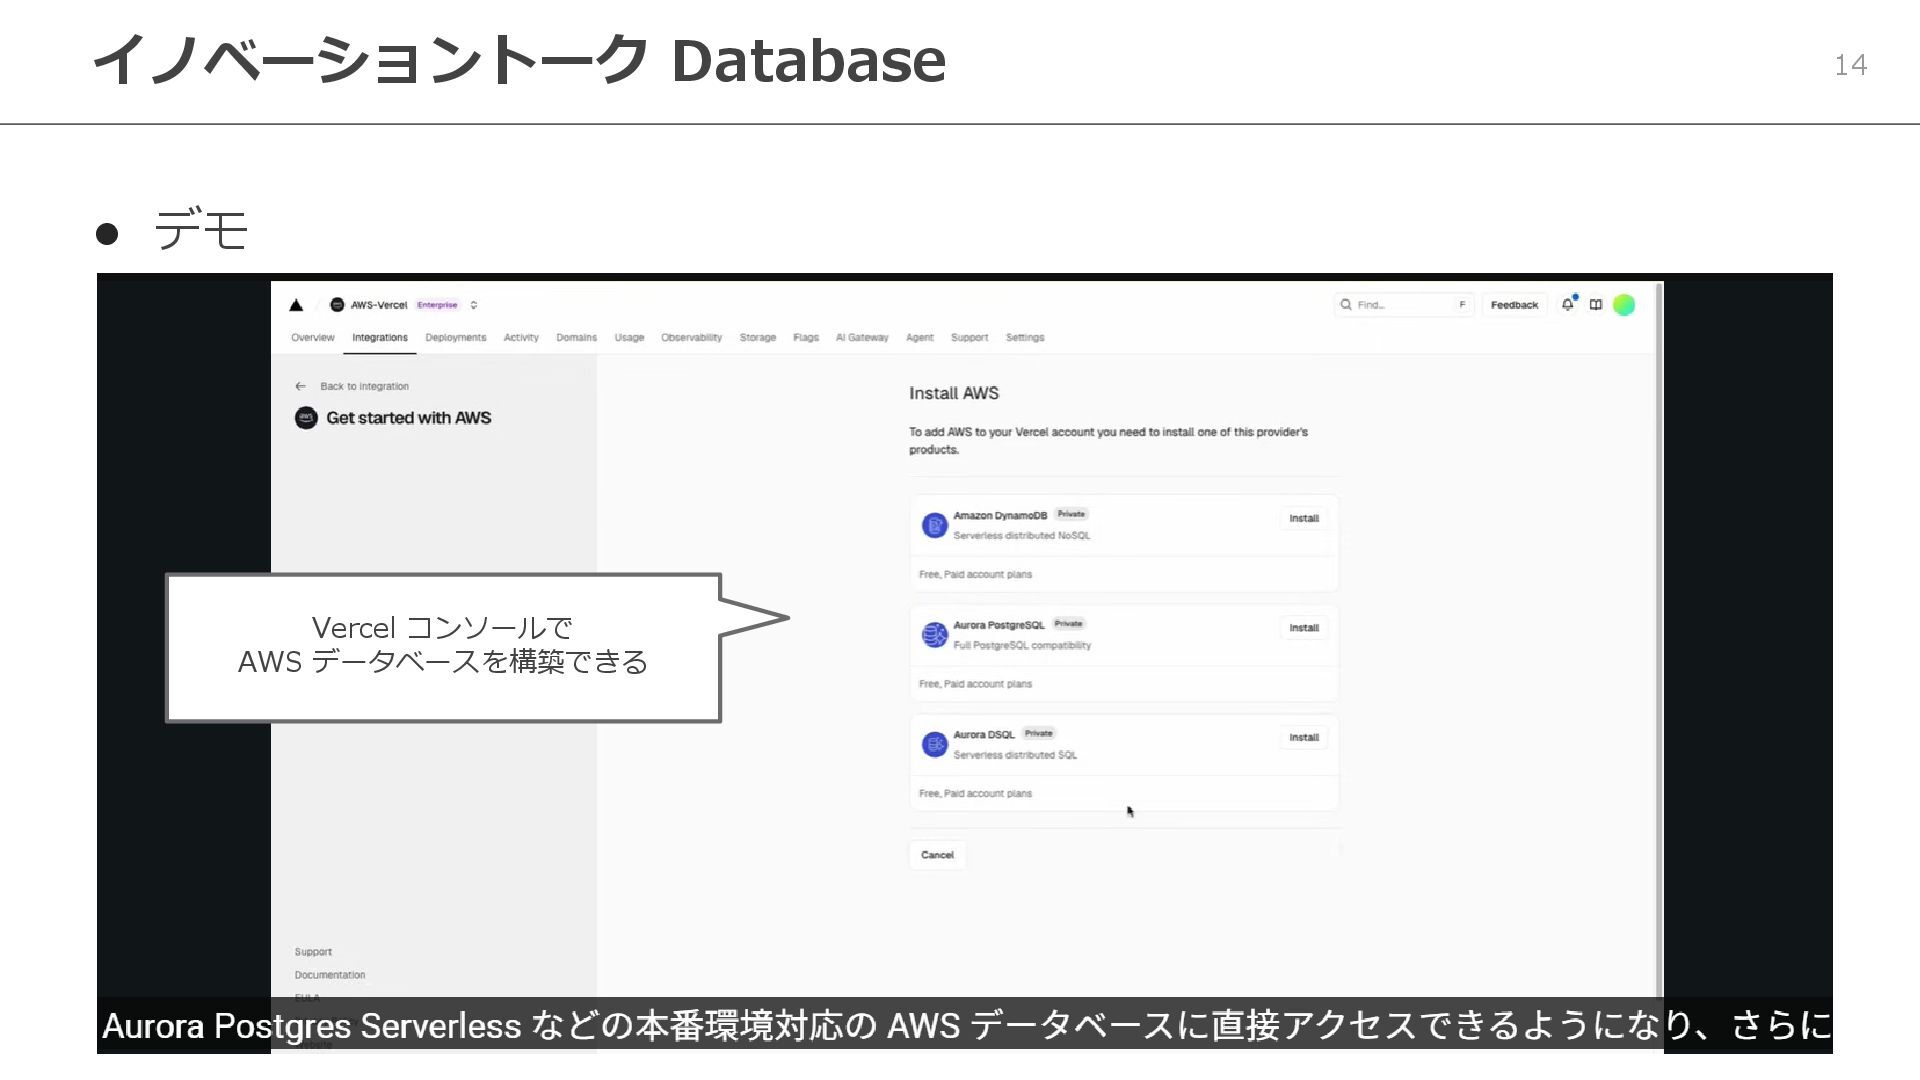This screenshot has width=1920, height=1080.
Task: Open the Feedback button
Action: (1514, 305)
